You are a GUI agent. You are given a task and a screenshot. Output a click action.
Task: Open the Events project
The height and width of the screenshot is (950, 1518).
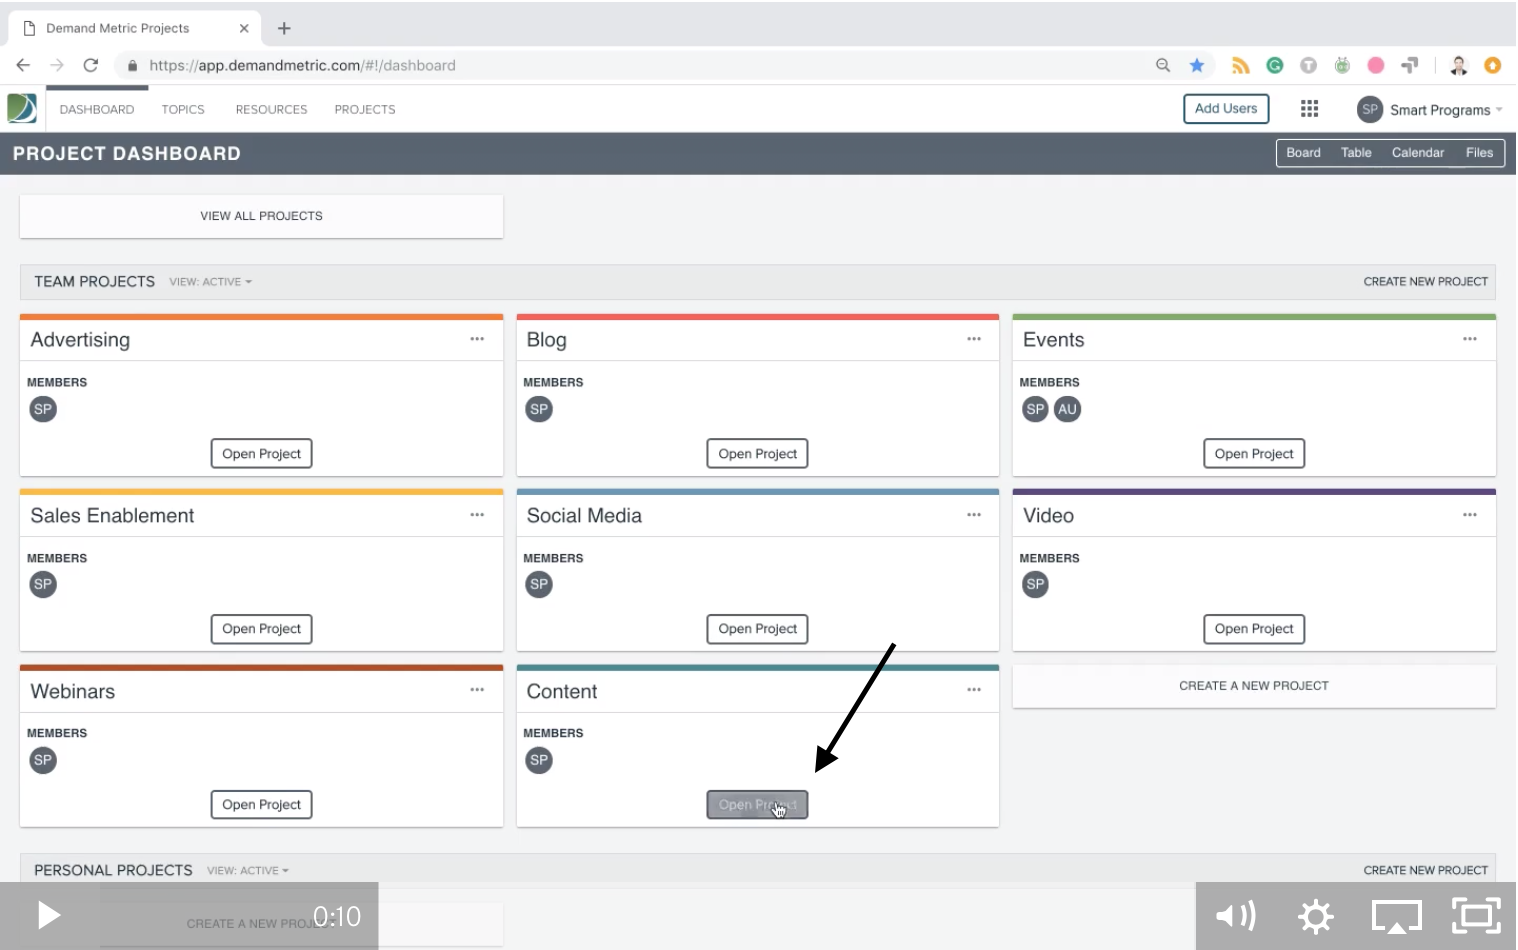1254,454
